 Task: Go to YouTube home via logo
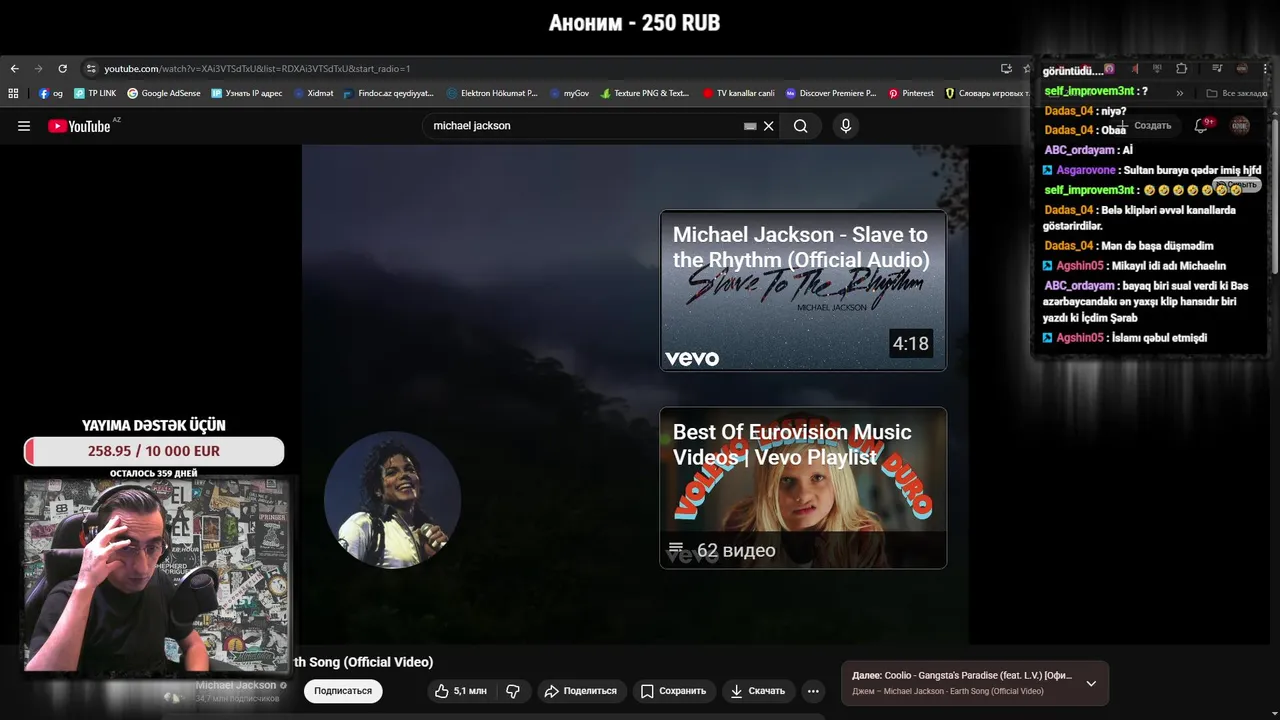coord(80,126)
